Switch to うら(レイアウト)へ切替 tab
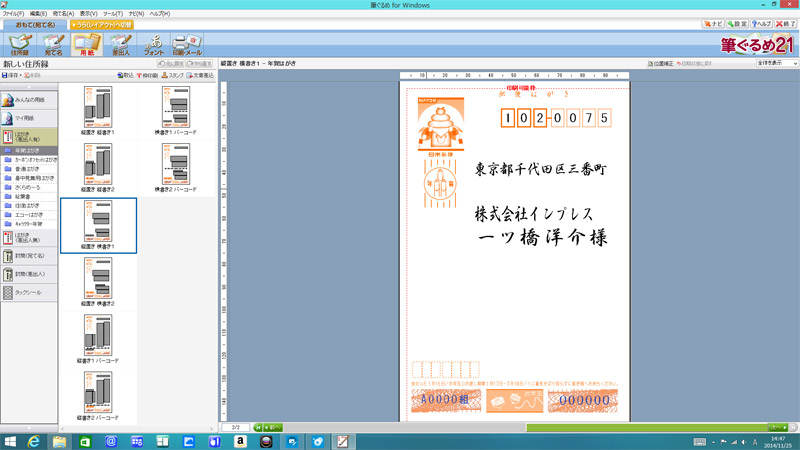800x450 pixels. 102,23
